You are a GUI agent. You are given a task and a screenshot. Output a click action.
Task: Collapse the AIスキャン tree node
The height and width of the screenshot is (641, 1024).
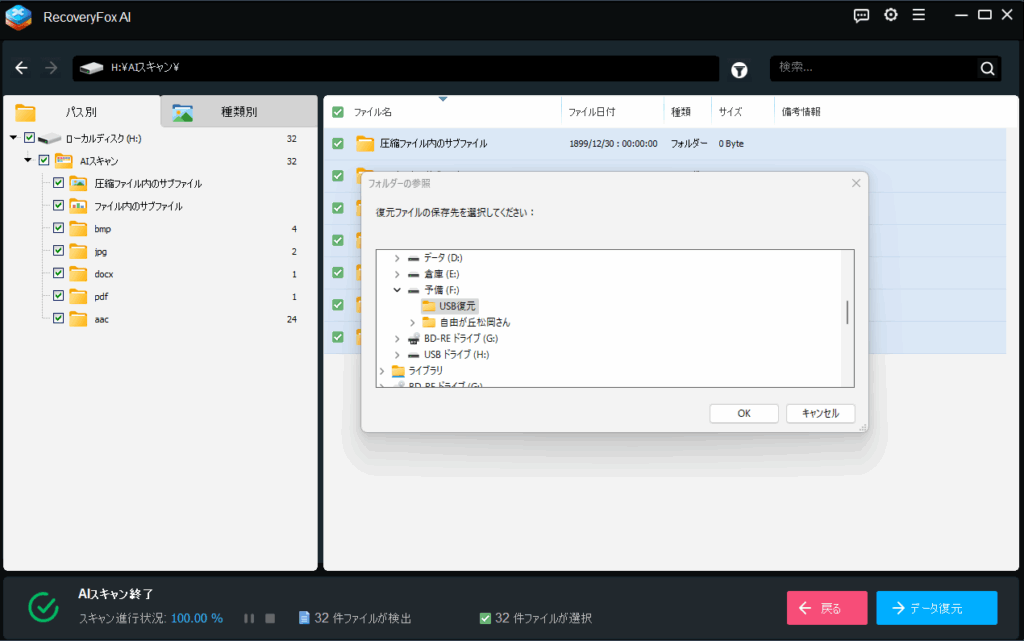click(28, 160)
